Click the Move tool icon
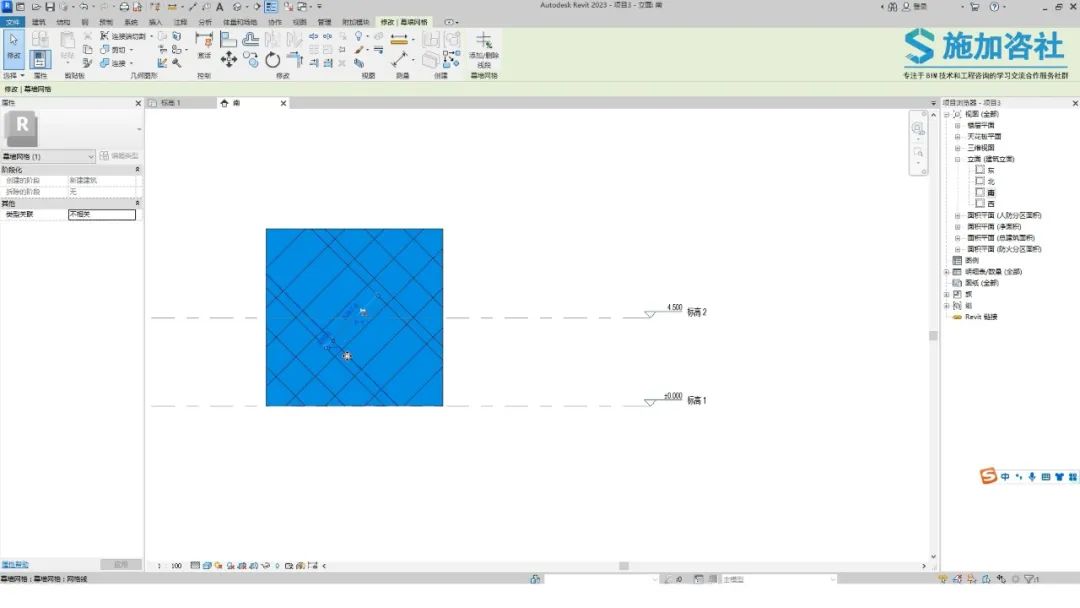The image size is (1080, 608). pos(229,60)
